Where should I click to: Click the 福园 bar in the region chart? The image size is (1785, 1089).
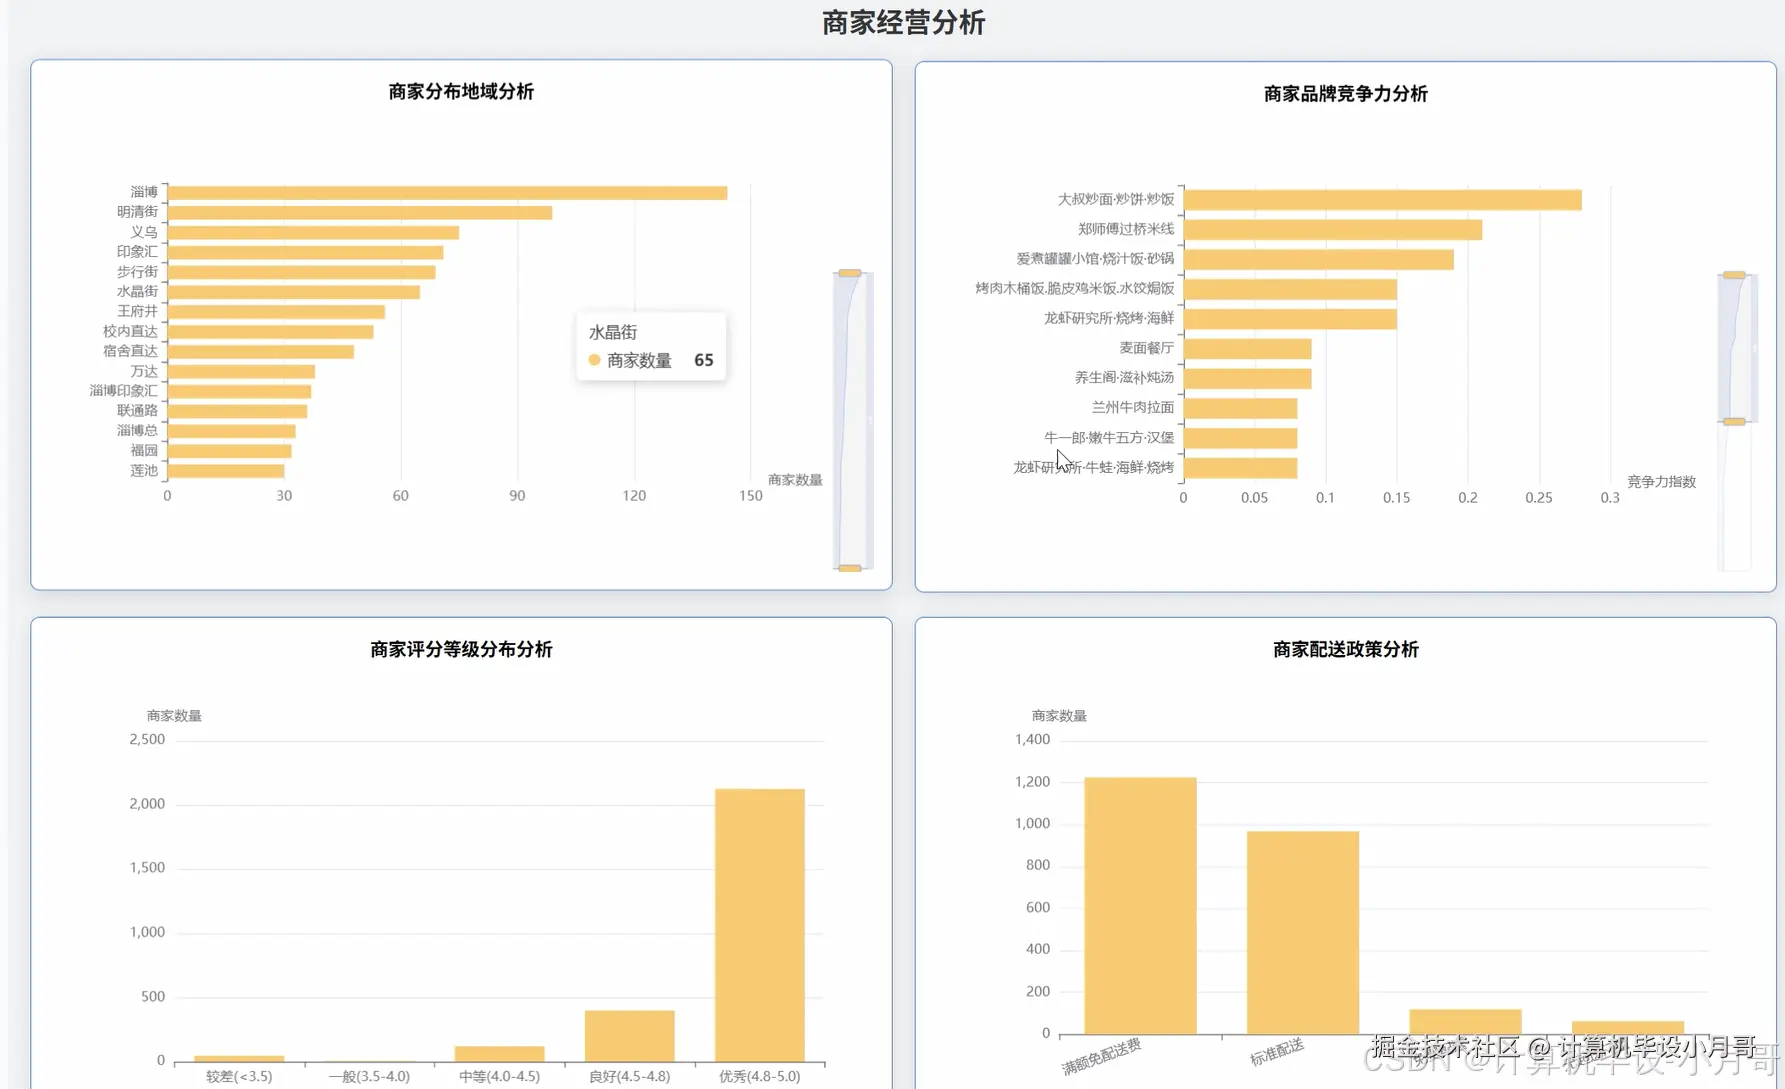[x=229, y=451]
